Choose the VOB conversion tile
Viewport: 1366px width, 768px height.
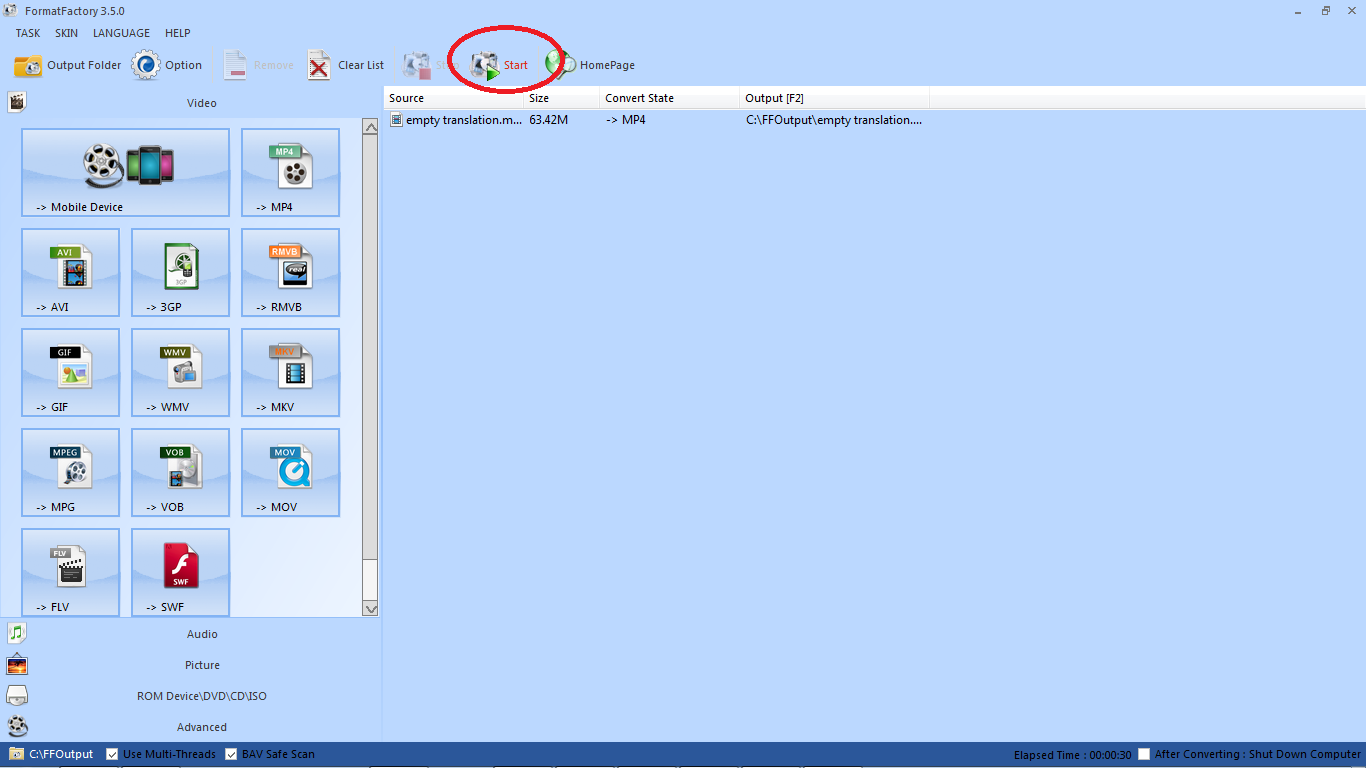[x=180, y=472]
